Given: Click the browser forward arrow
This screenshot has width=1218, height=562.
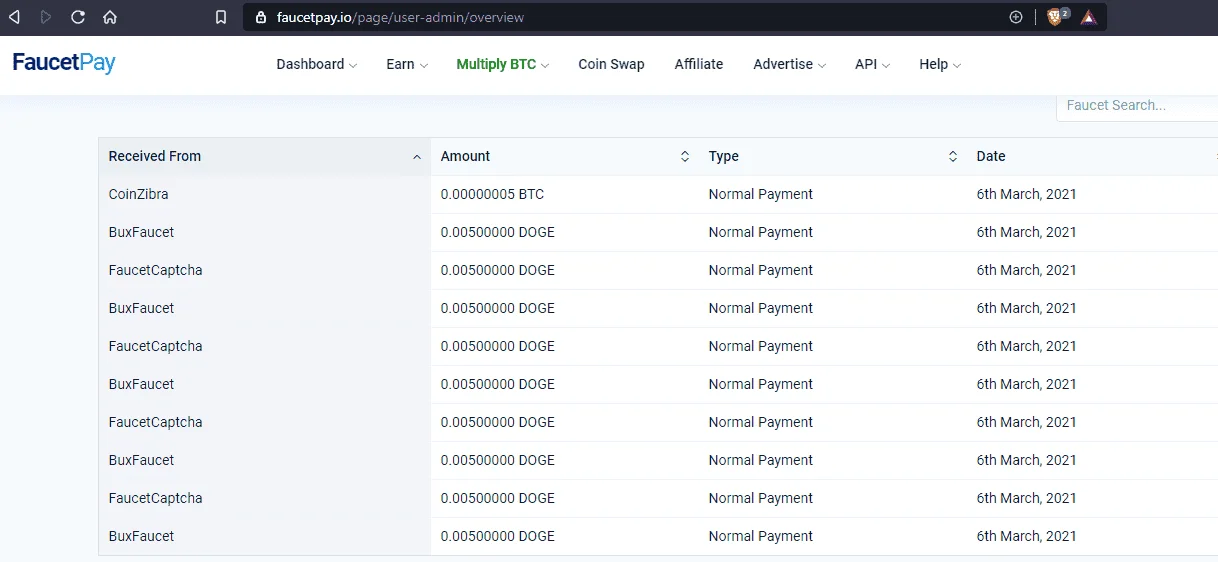Looking at the screenshot, I should point(46,17).
